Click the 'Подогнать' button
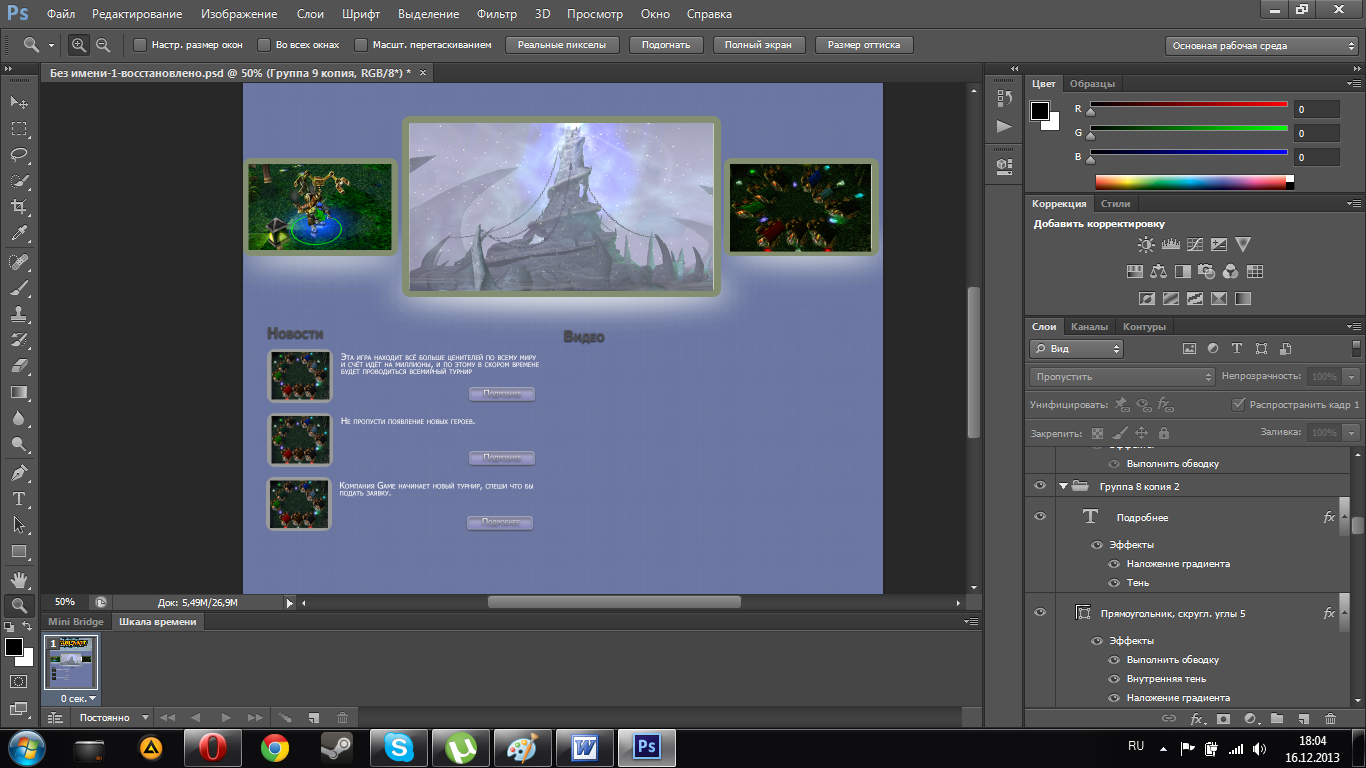 [666, 45]
